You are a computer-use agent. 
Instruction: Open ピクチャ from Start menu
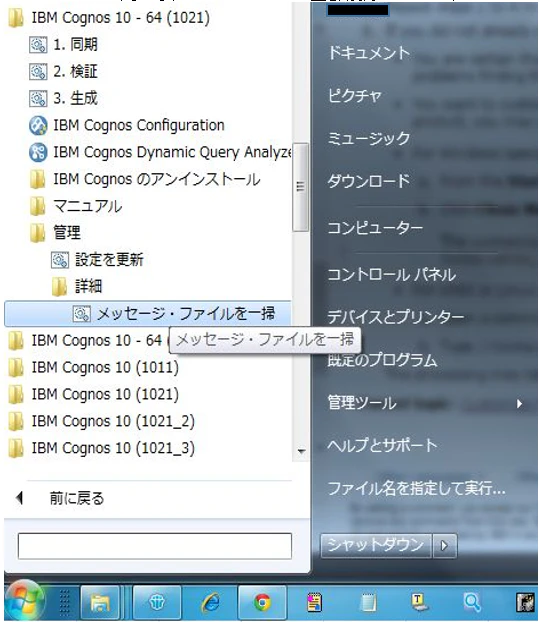point(354,96)
